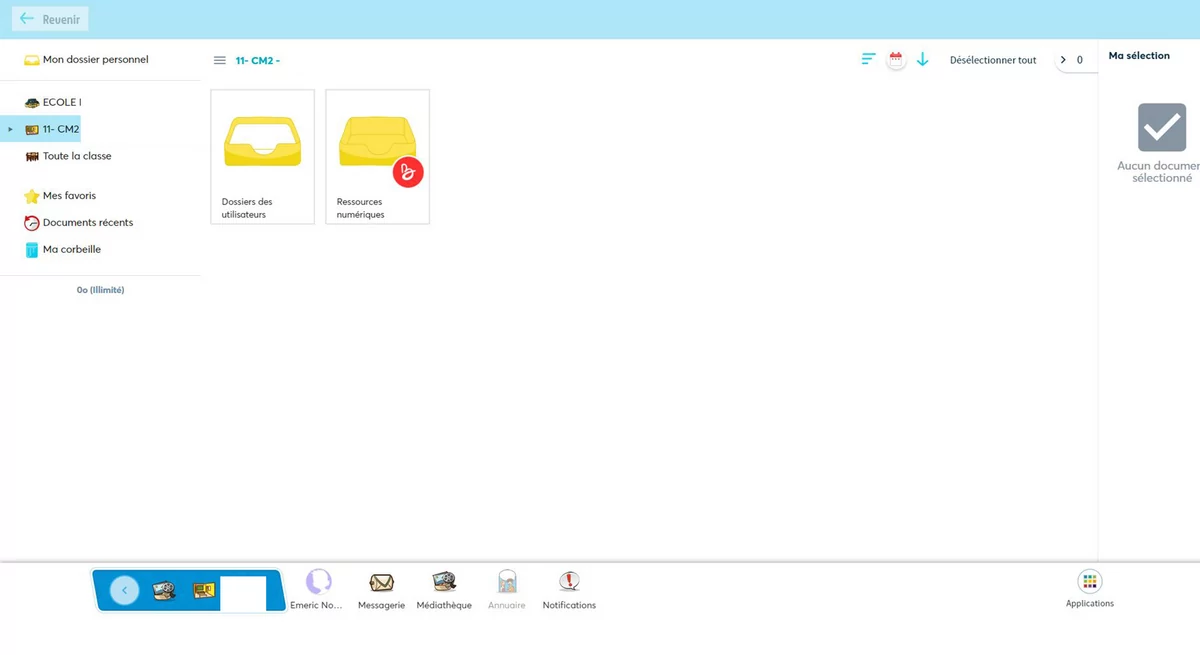
Task: Reverse sort order with the down arrow
Action: coord(923,60)
